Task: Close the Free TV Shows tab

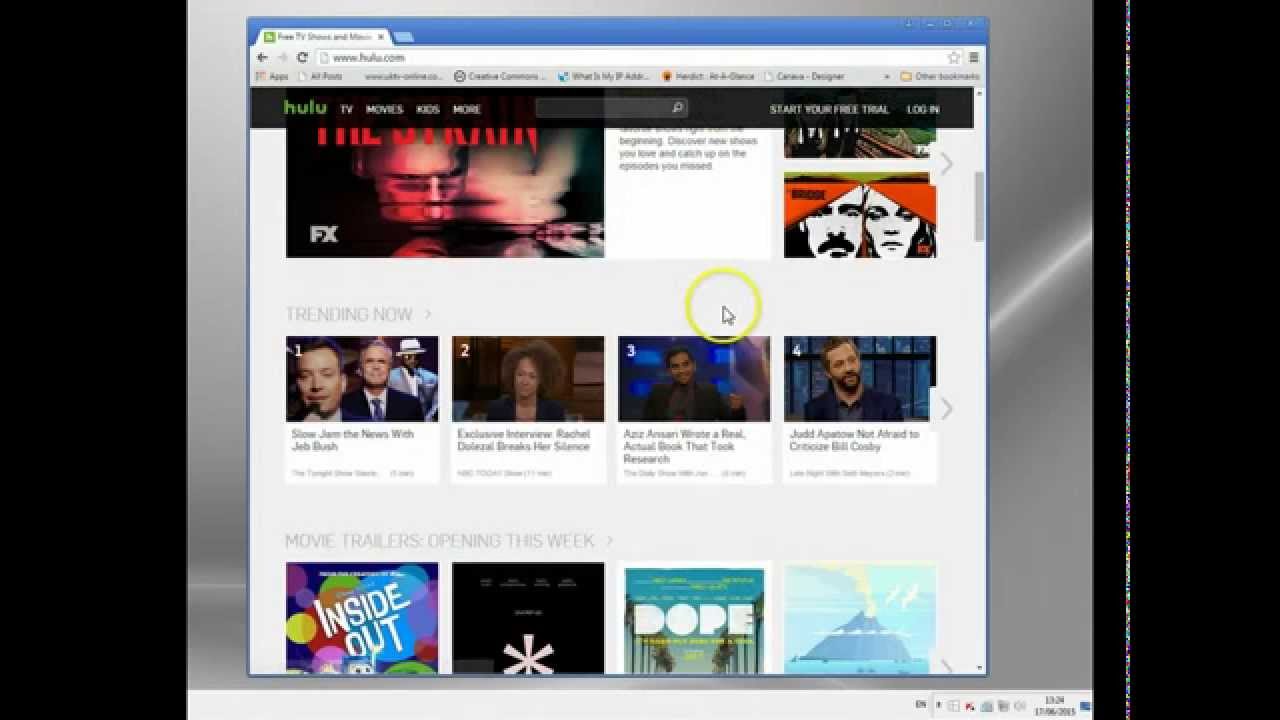Action: pyautogui.click(x=381, y=37)
